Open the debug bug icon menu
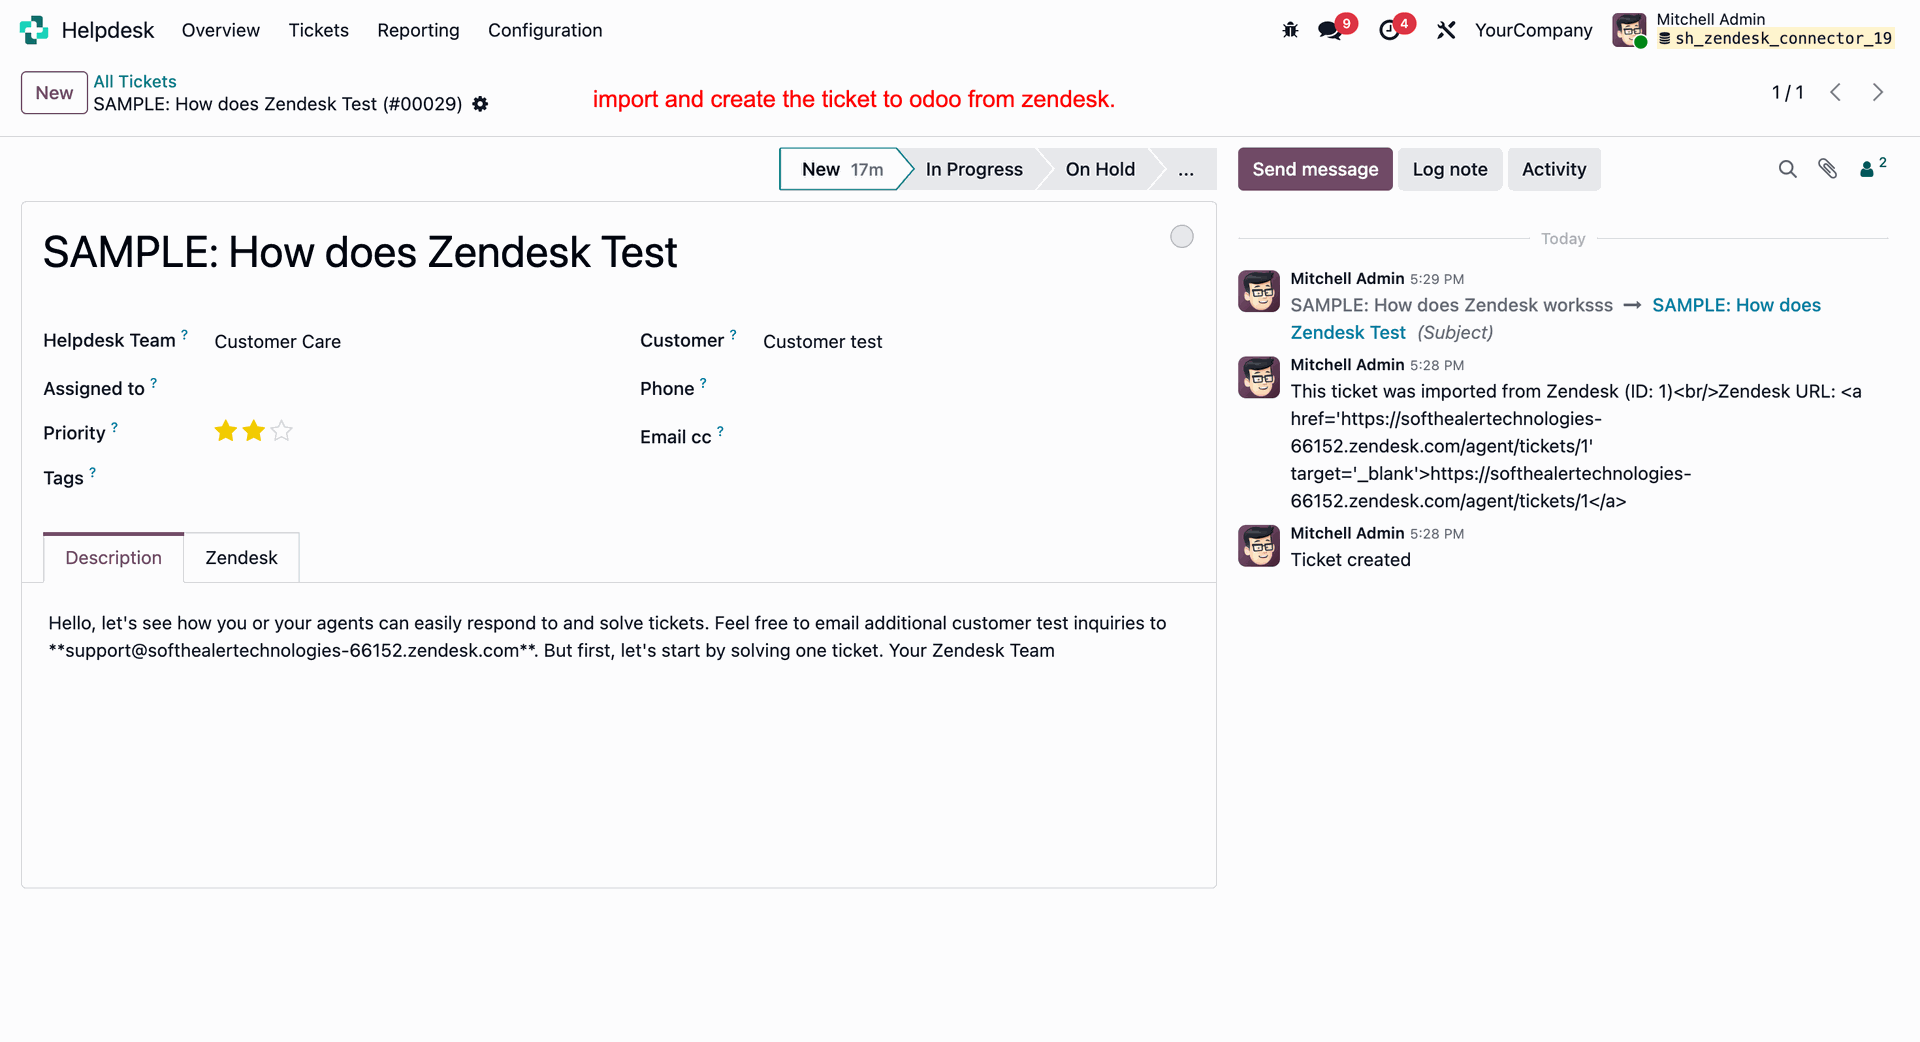The width and height of the screenshot is (1920, 1042). pyautogui.click(x=1290, y=30)
